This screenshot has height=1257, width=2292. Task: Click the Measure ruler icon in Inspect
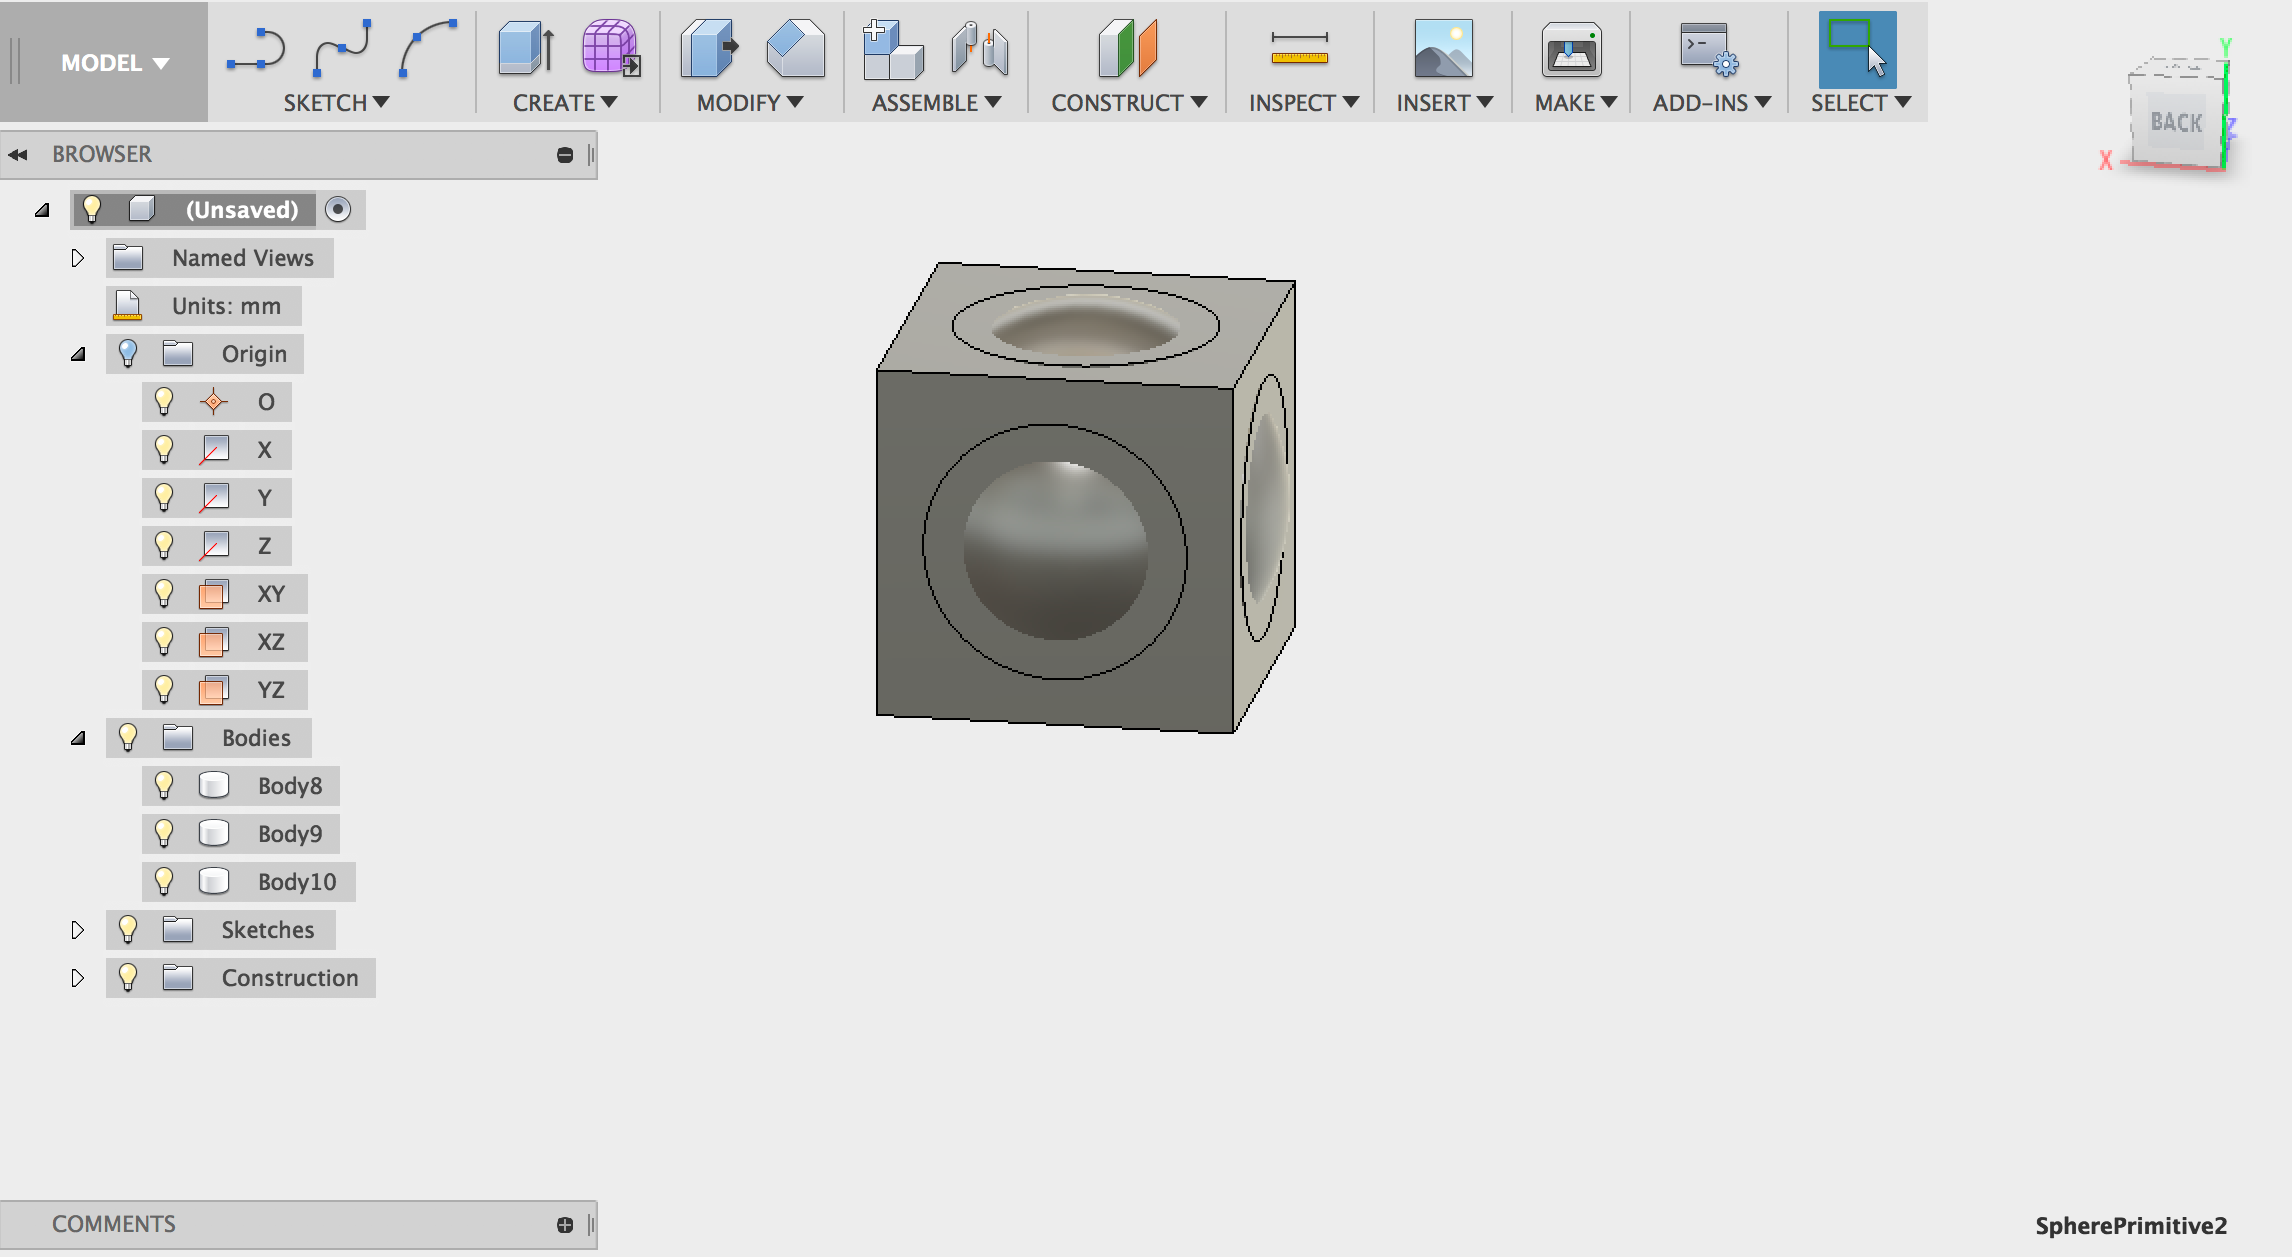(x=1299, y=48)
